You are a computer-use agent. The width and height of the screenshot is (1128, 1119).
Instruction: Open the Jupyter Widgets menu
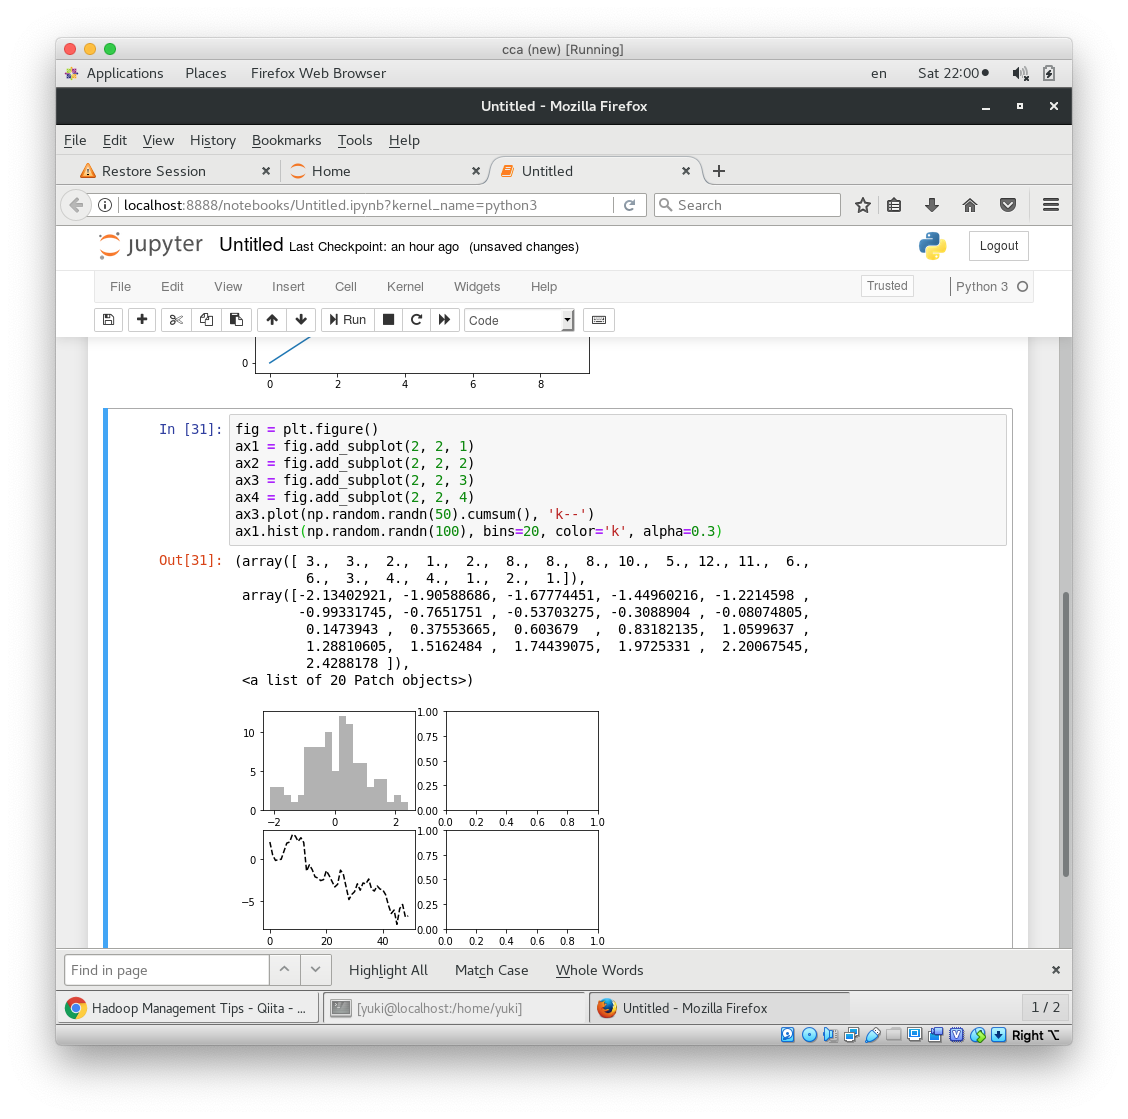click(477, 286)
